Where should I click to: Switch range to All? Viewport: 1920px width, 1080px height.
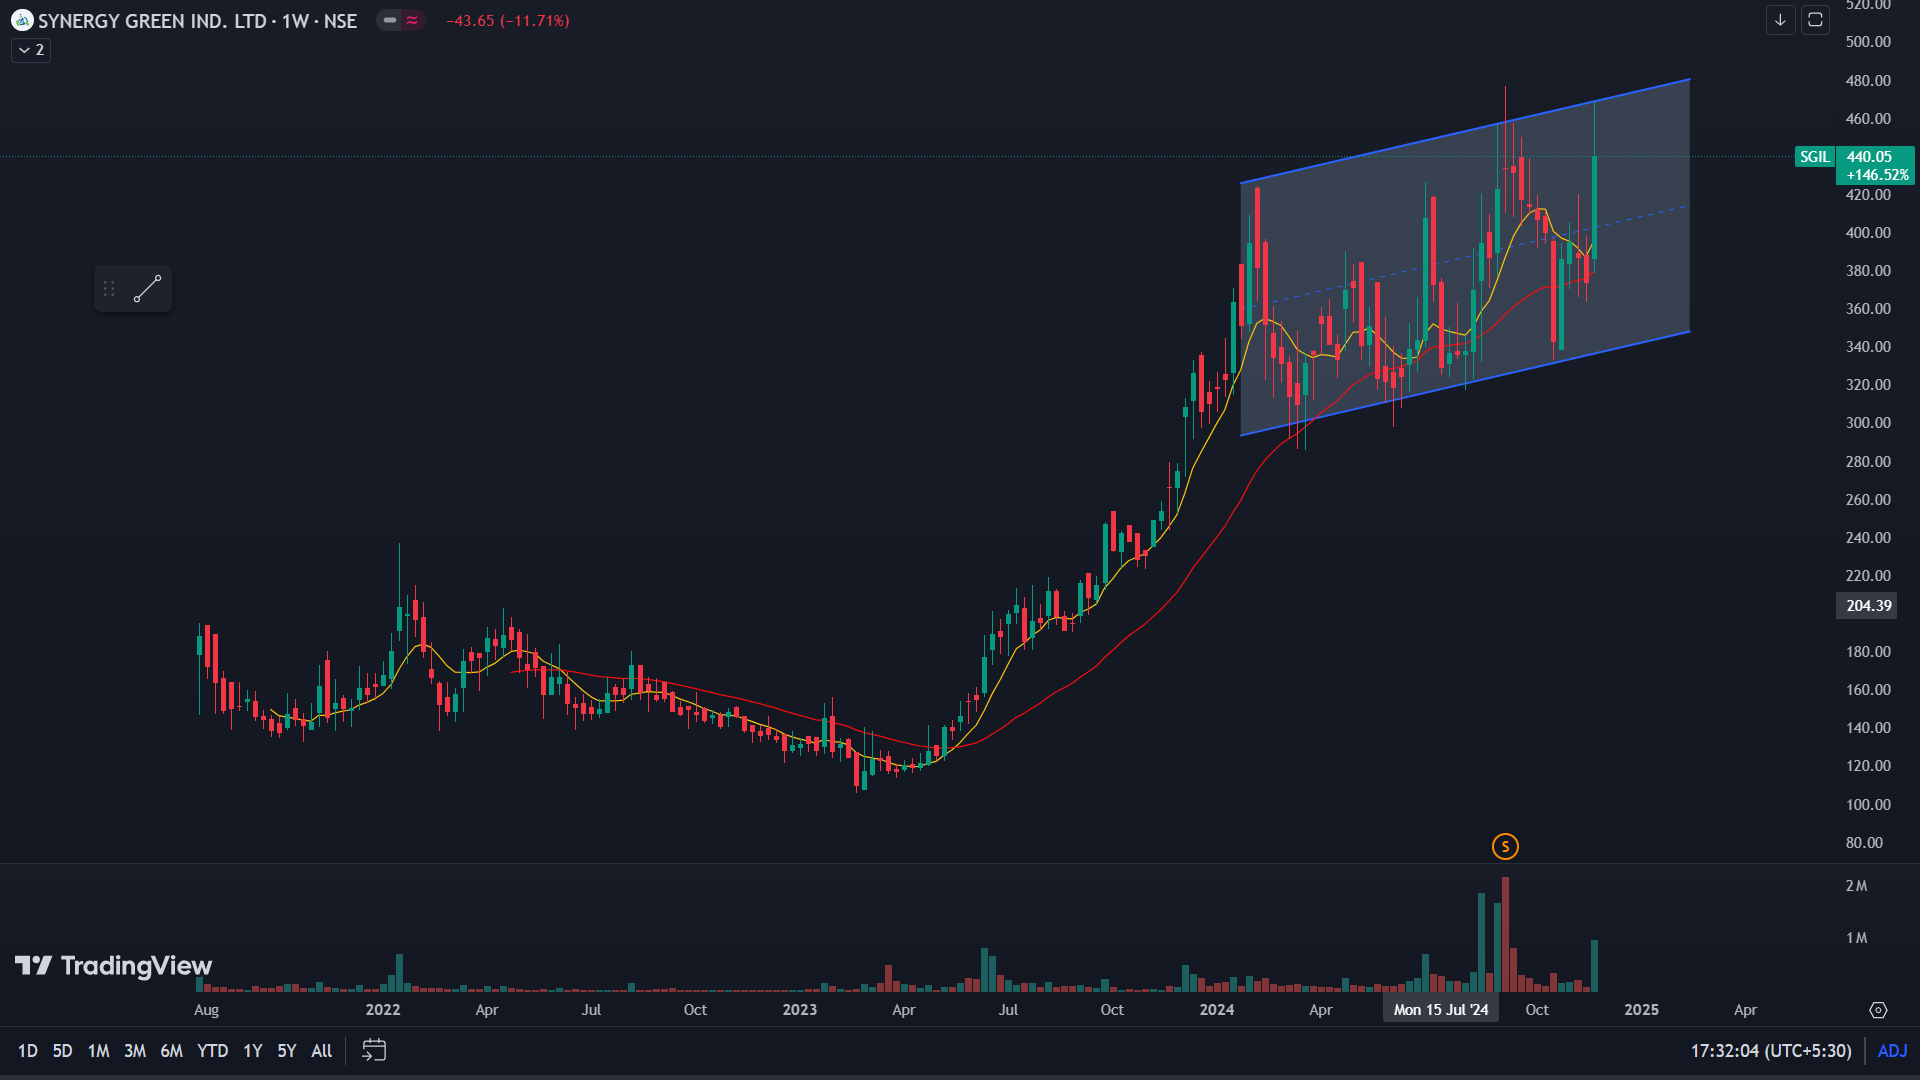point(321,1050)
